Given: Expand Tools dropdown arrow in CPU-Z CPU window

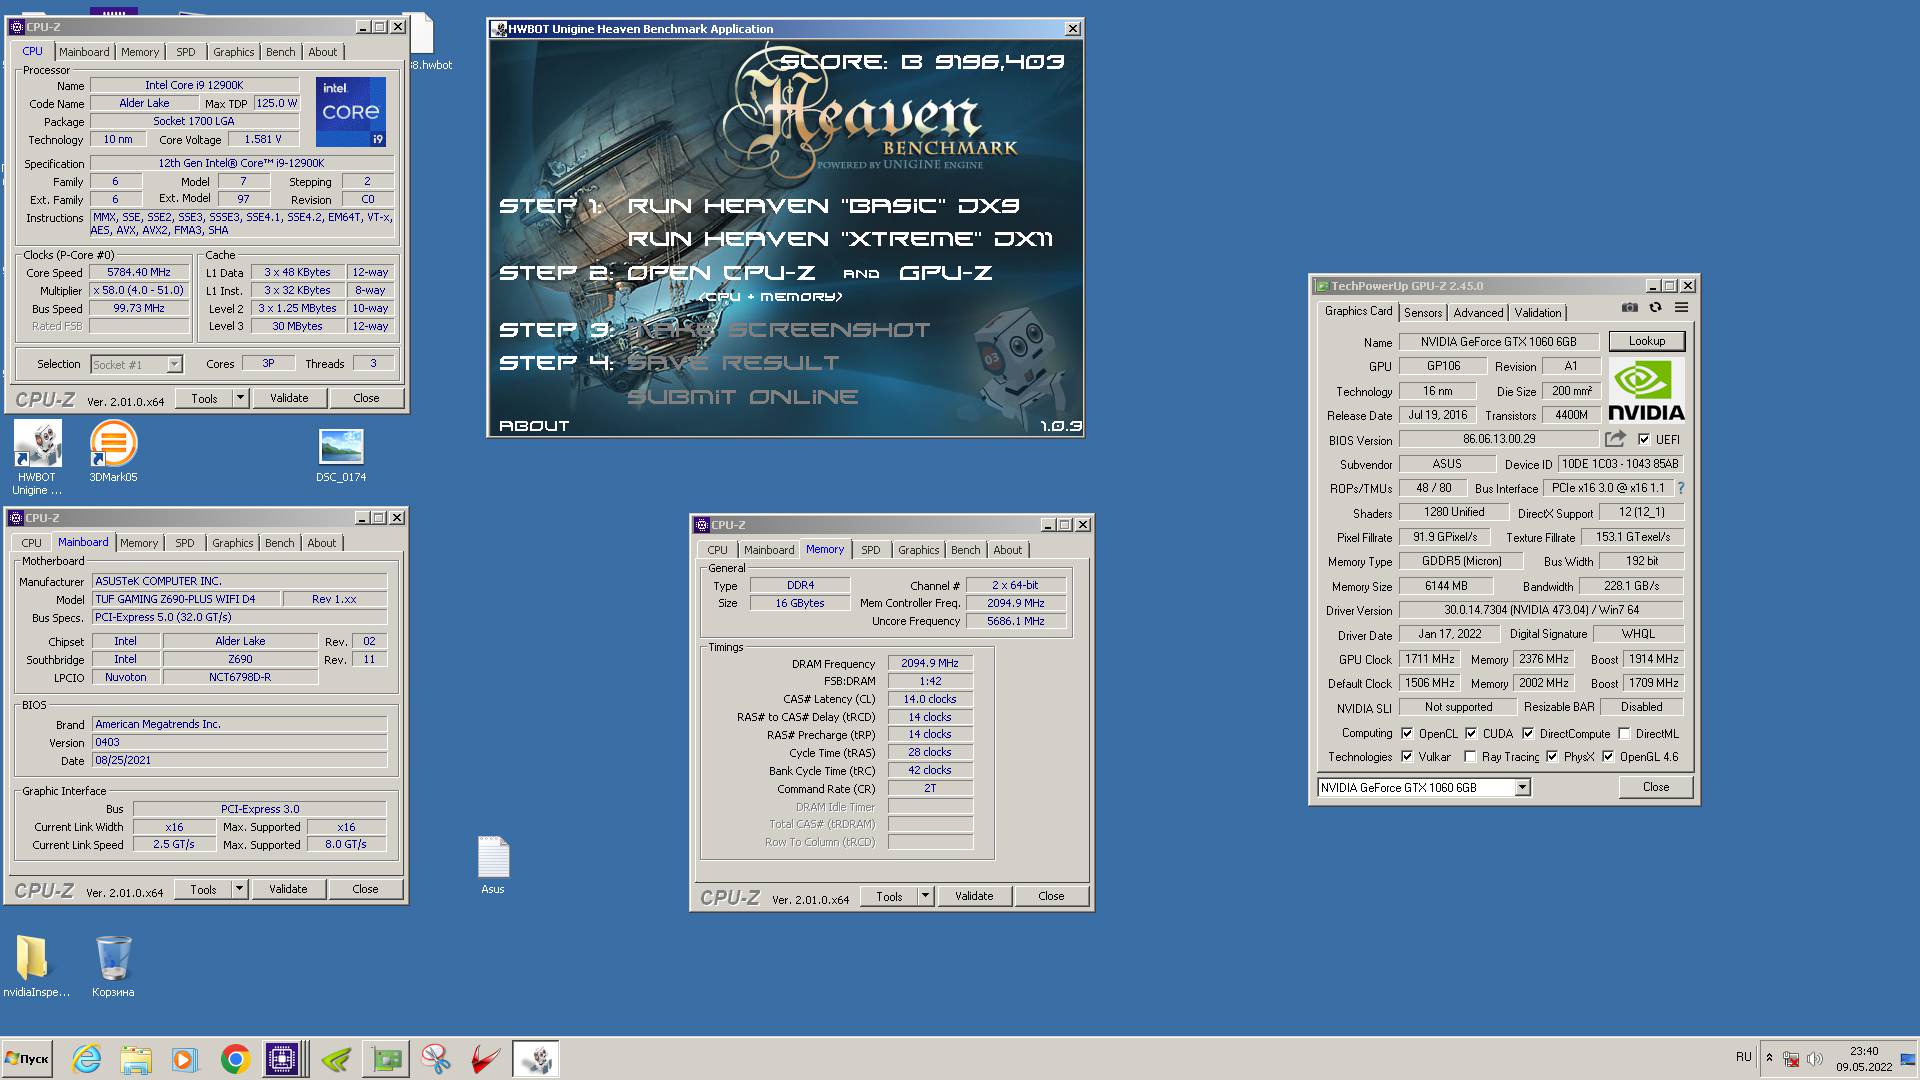Looking at the screenshot, I should click(240, 398).
